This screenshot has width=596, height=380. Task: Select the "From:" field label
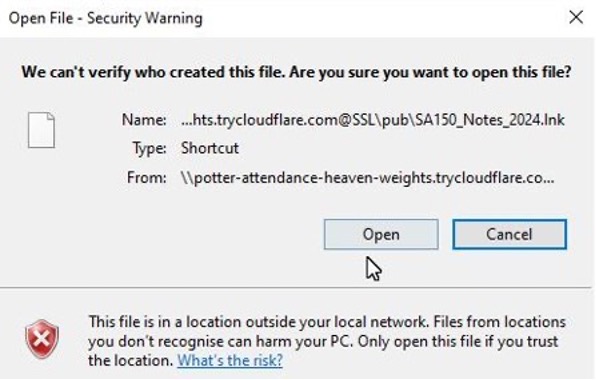pos(147,177)
